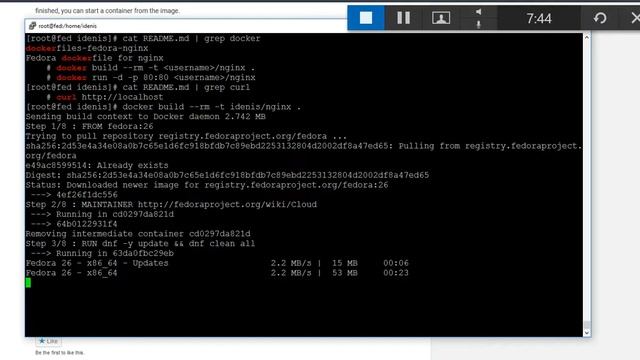Pause the screen recording
Screen dimensions: 640x360
point(403,18)
